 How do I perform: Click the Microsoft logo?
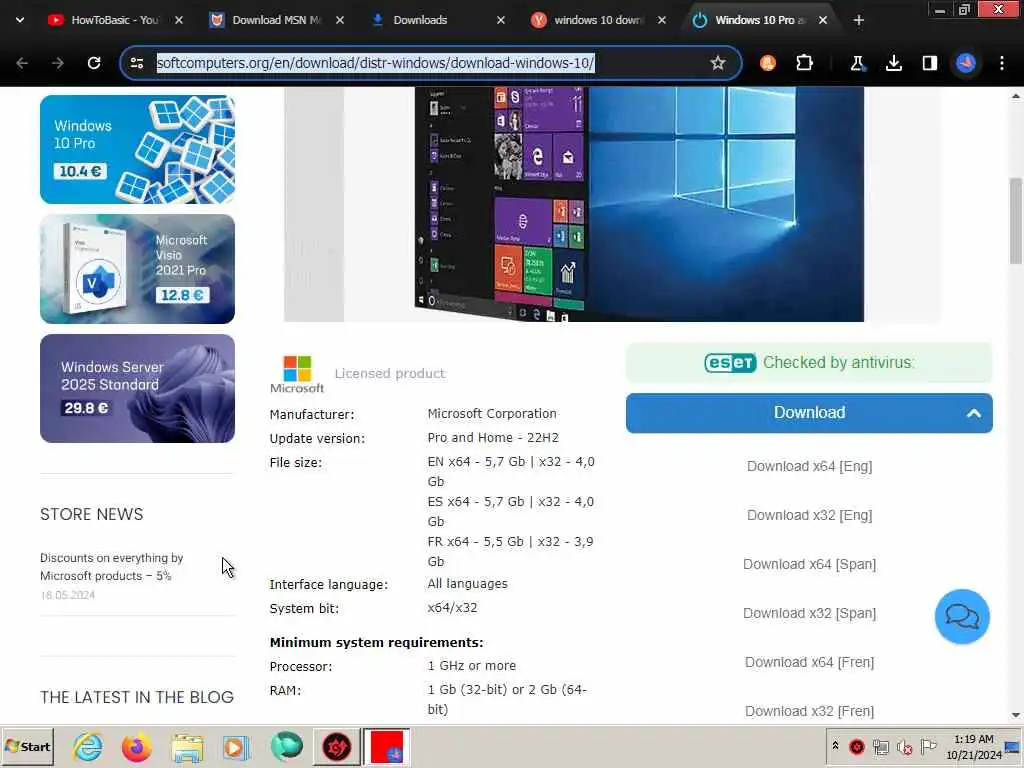pos(297,374)
